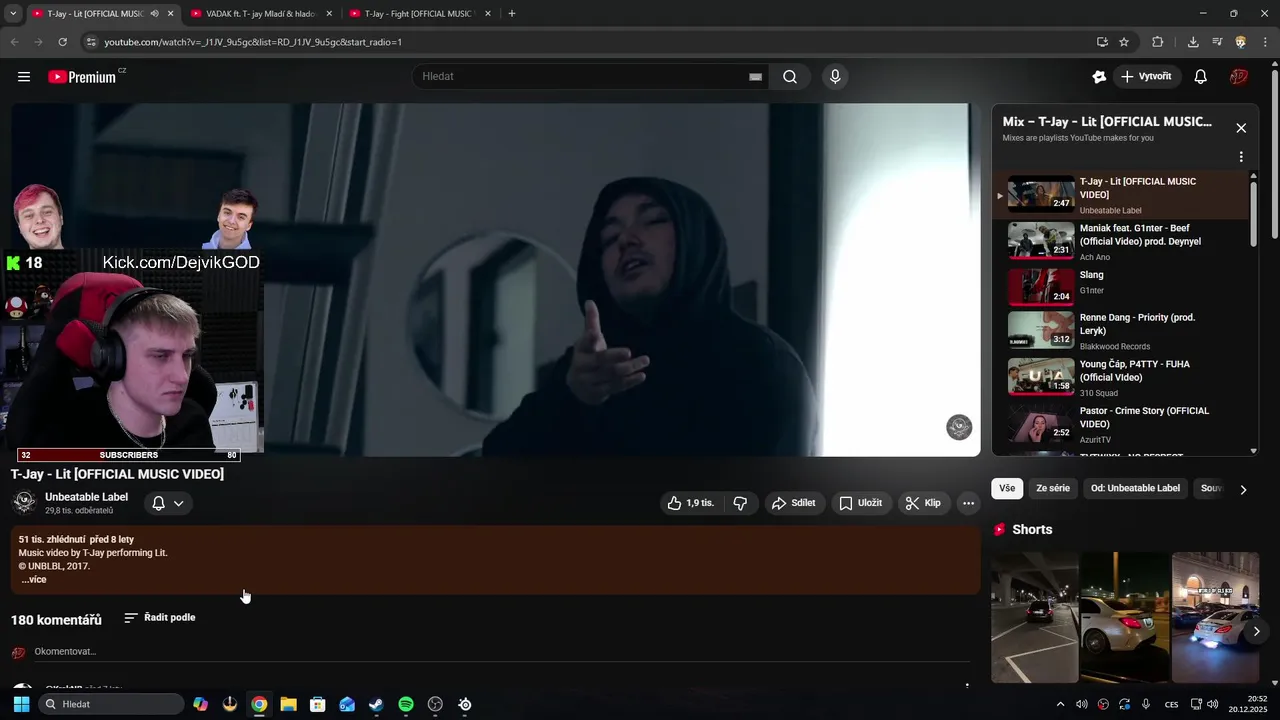The height and width of the screenshot is (720, 1280).
Task: Like the video (1,9 tis.)
Action: [x=690, y=503]
